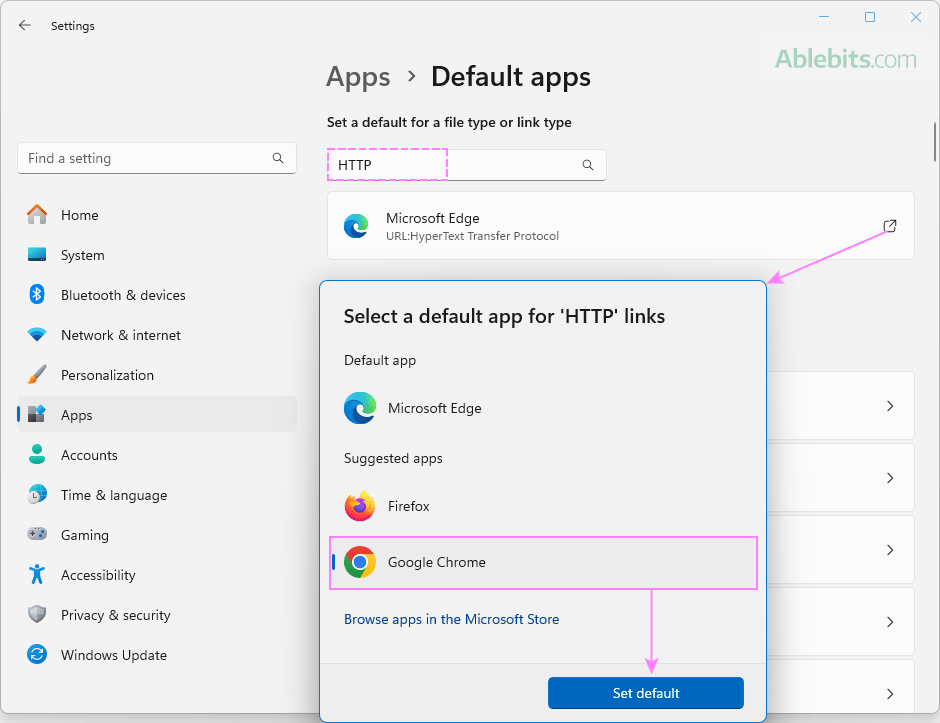Click the Edge logo in the dialog

click(x=360, y=408)
